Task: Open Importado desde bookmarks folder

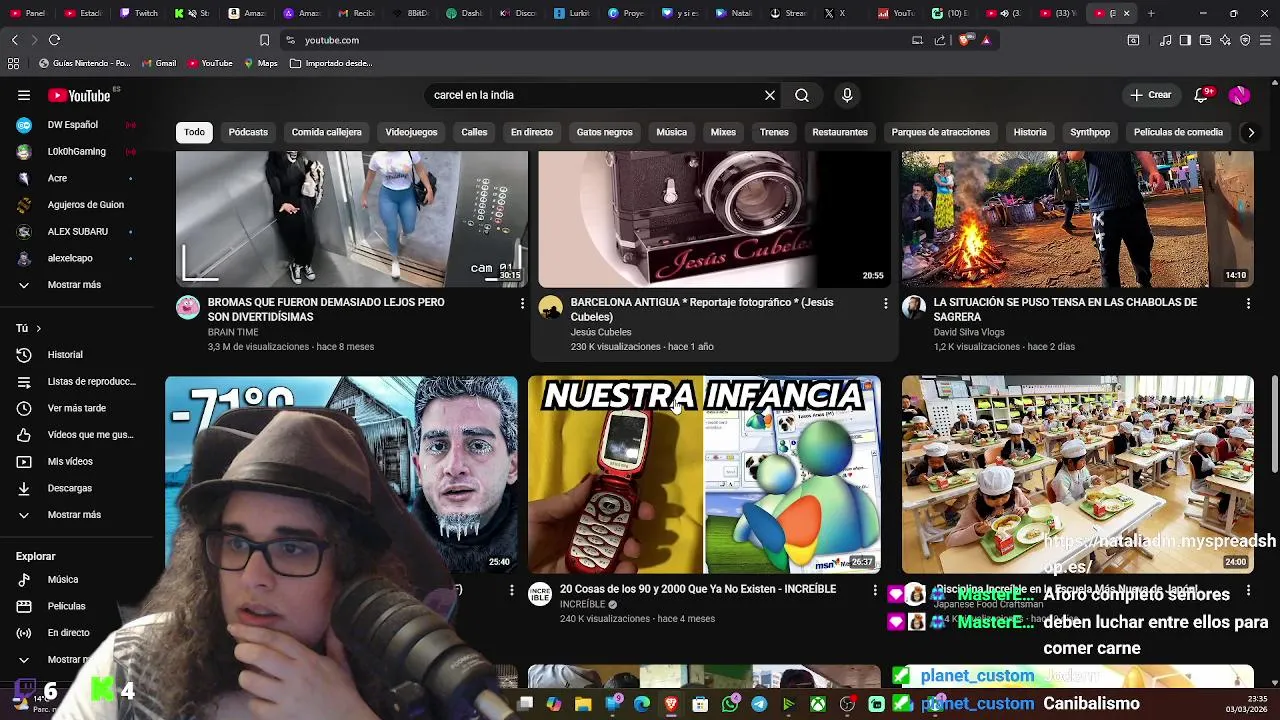Action: pos(331,63)
